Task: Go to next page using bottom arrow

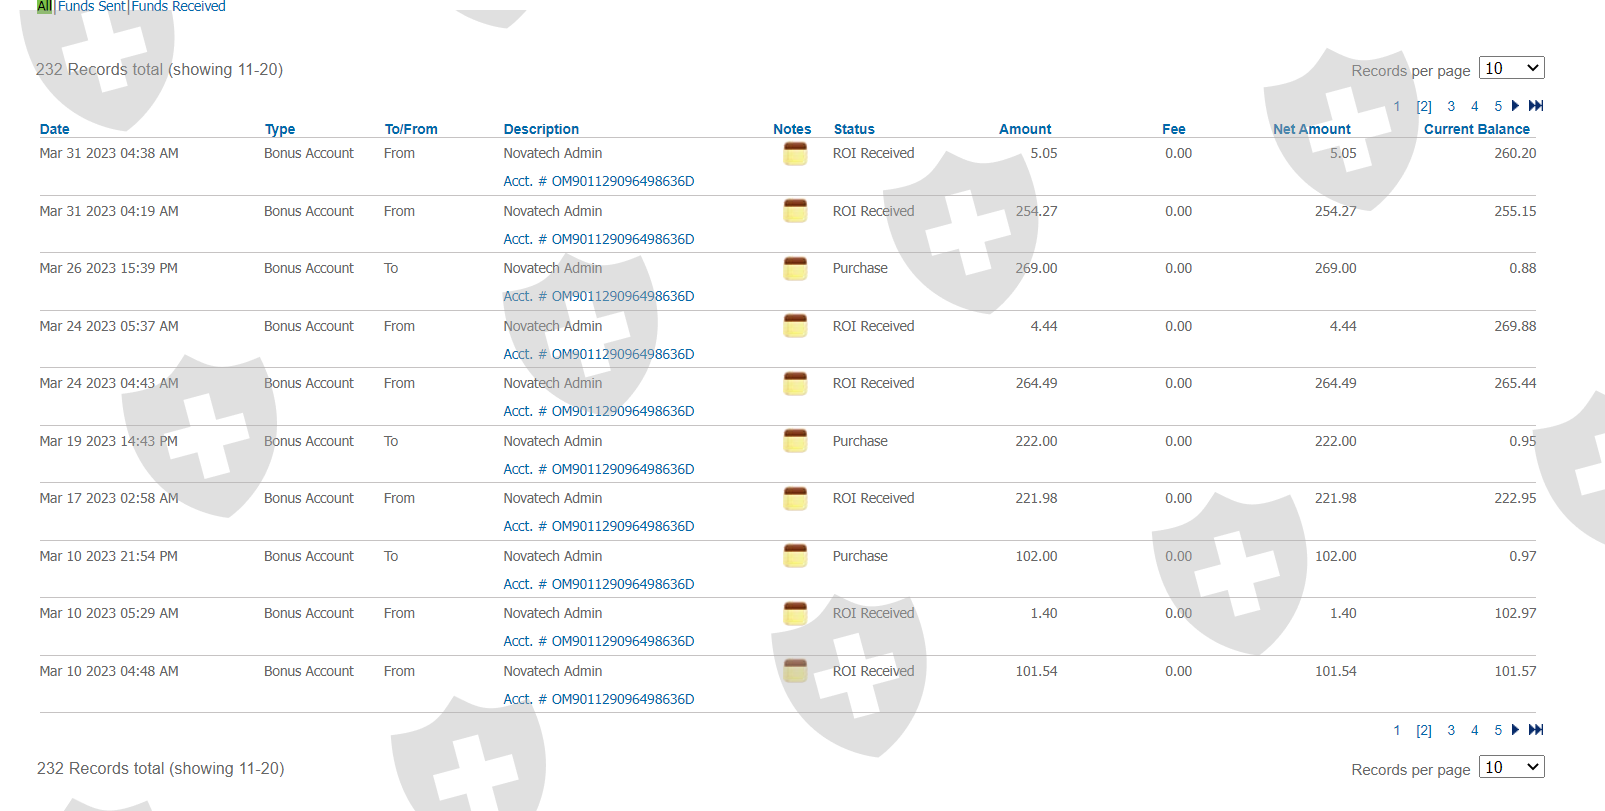Action: click(1516, 730)
